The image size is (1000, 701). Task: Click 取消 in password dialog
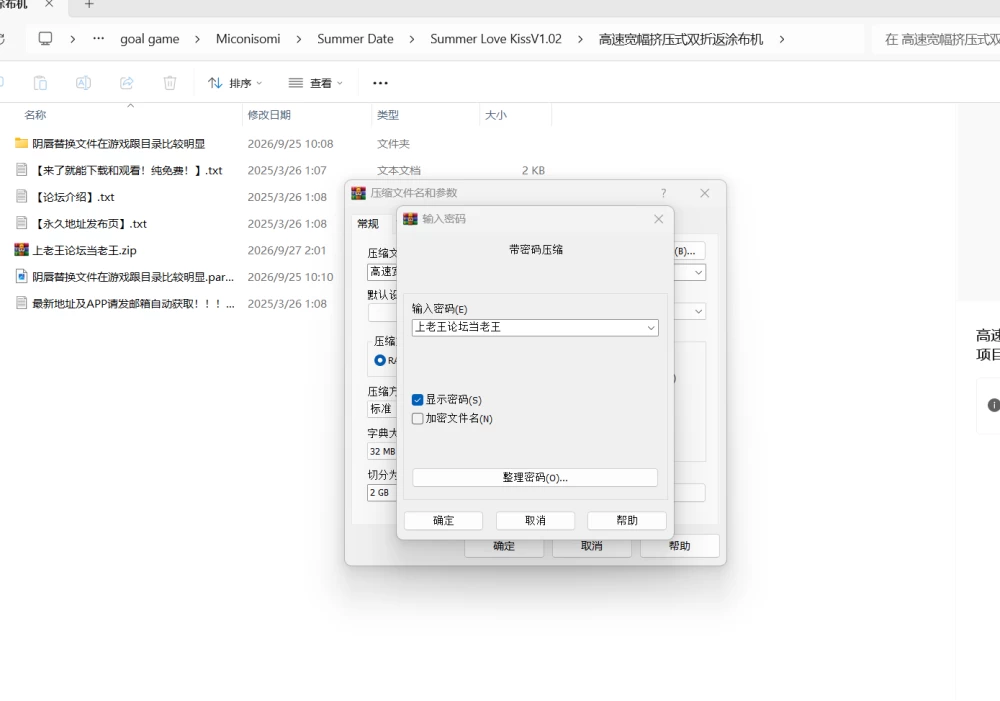[535, 520]
